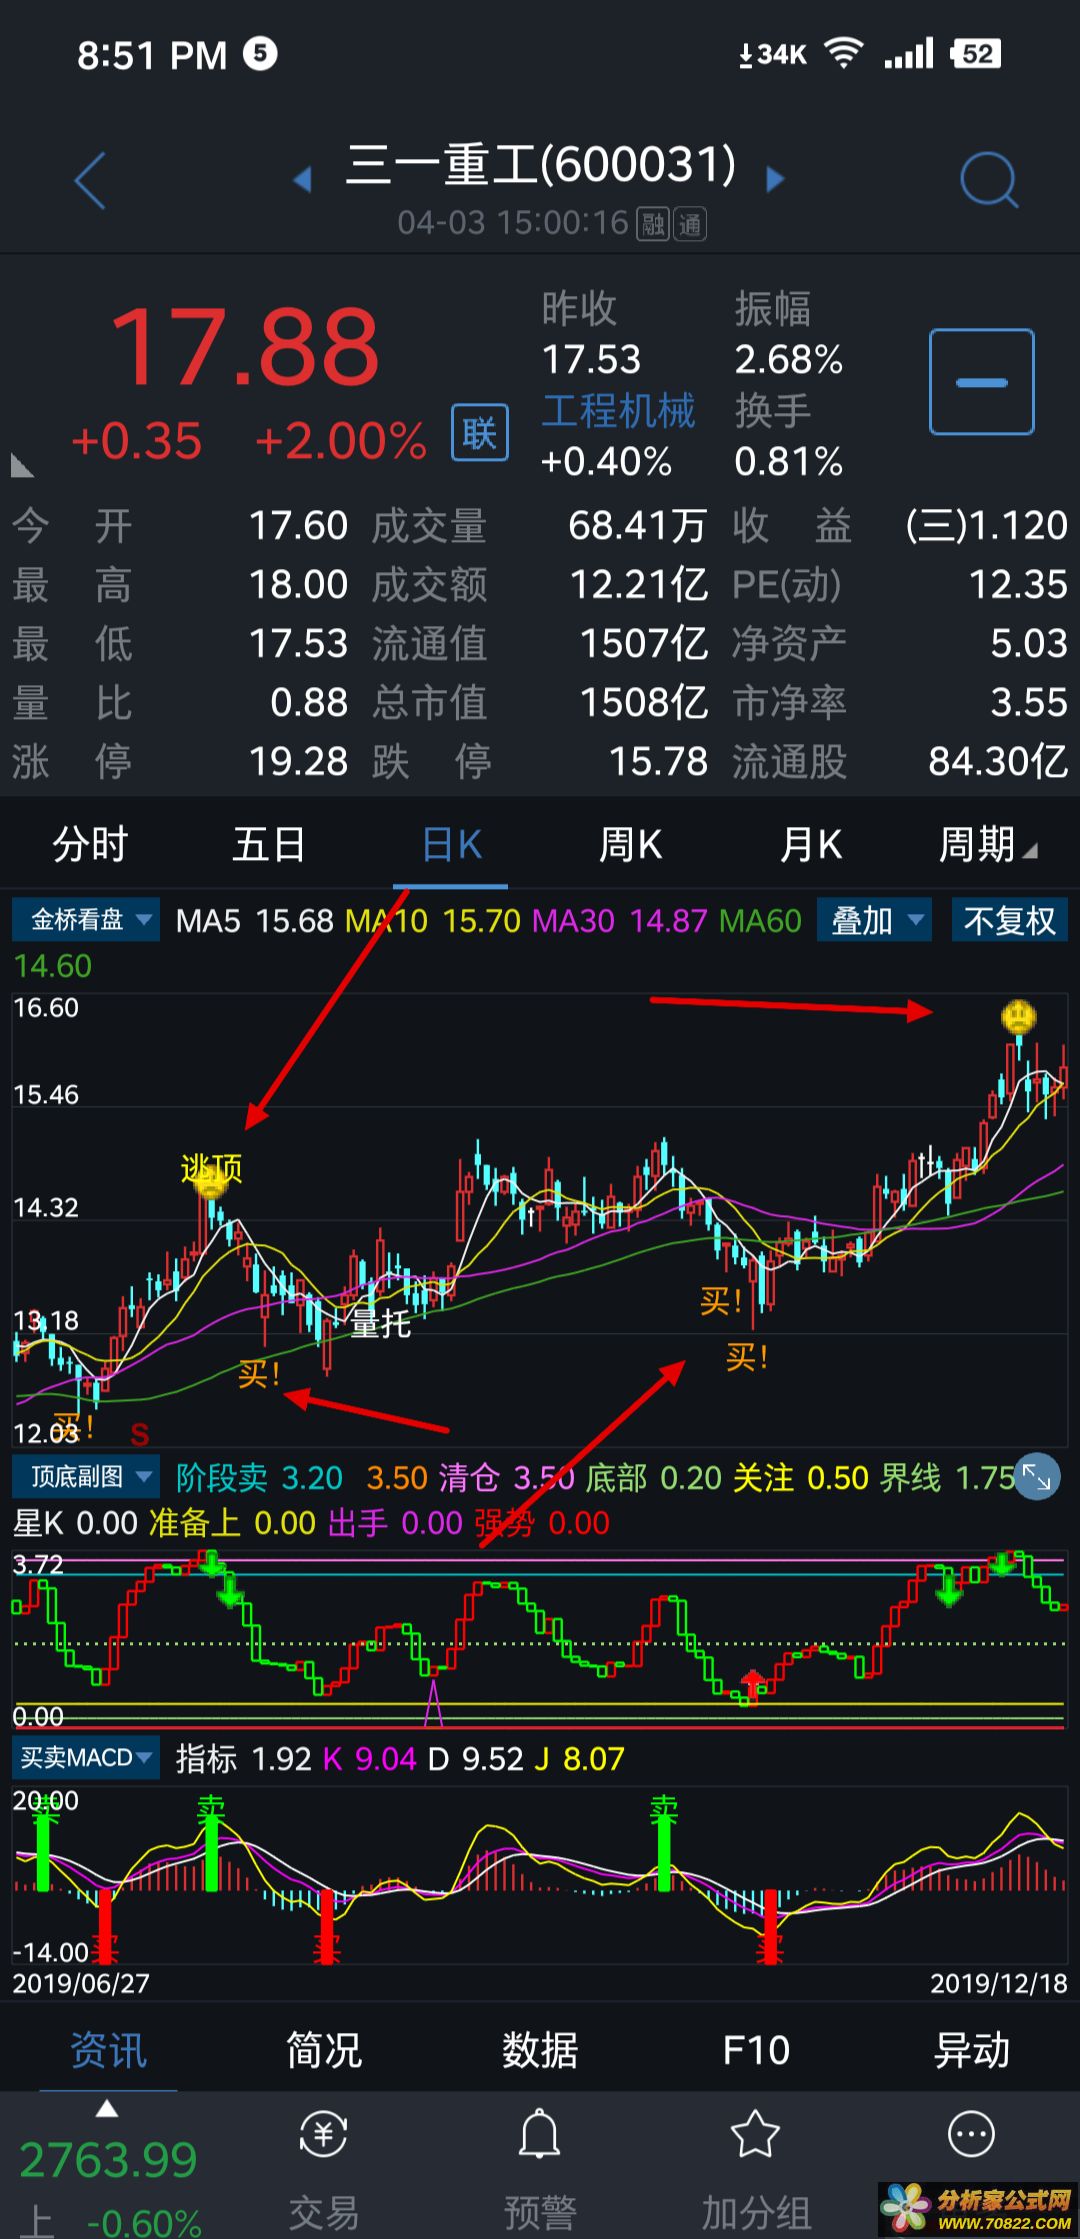This screenshot has height=2239, width=1080.
Task: Expand chart with fullscreen arrows icon
Action: [x=1036, y=1476]
